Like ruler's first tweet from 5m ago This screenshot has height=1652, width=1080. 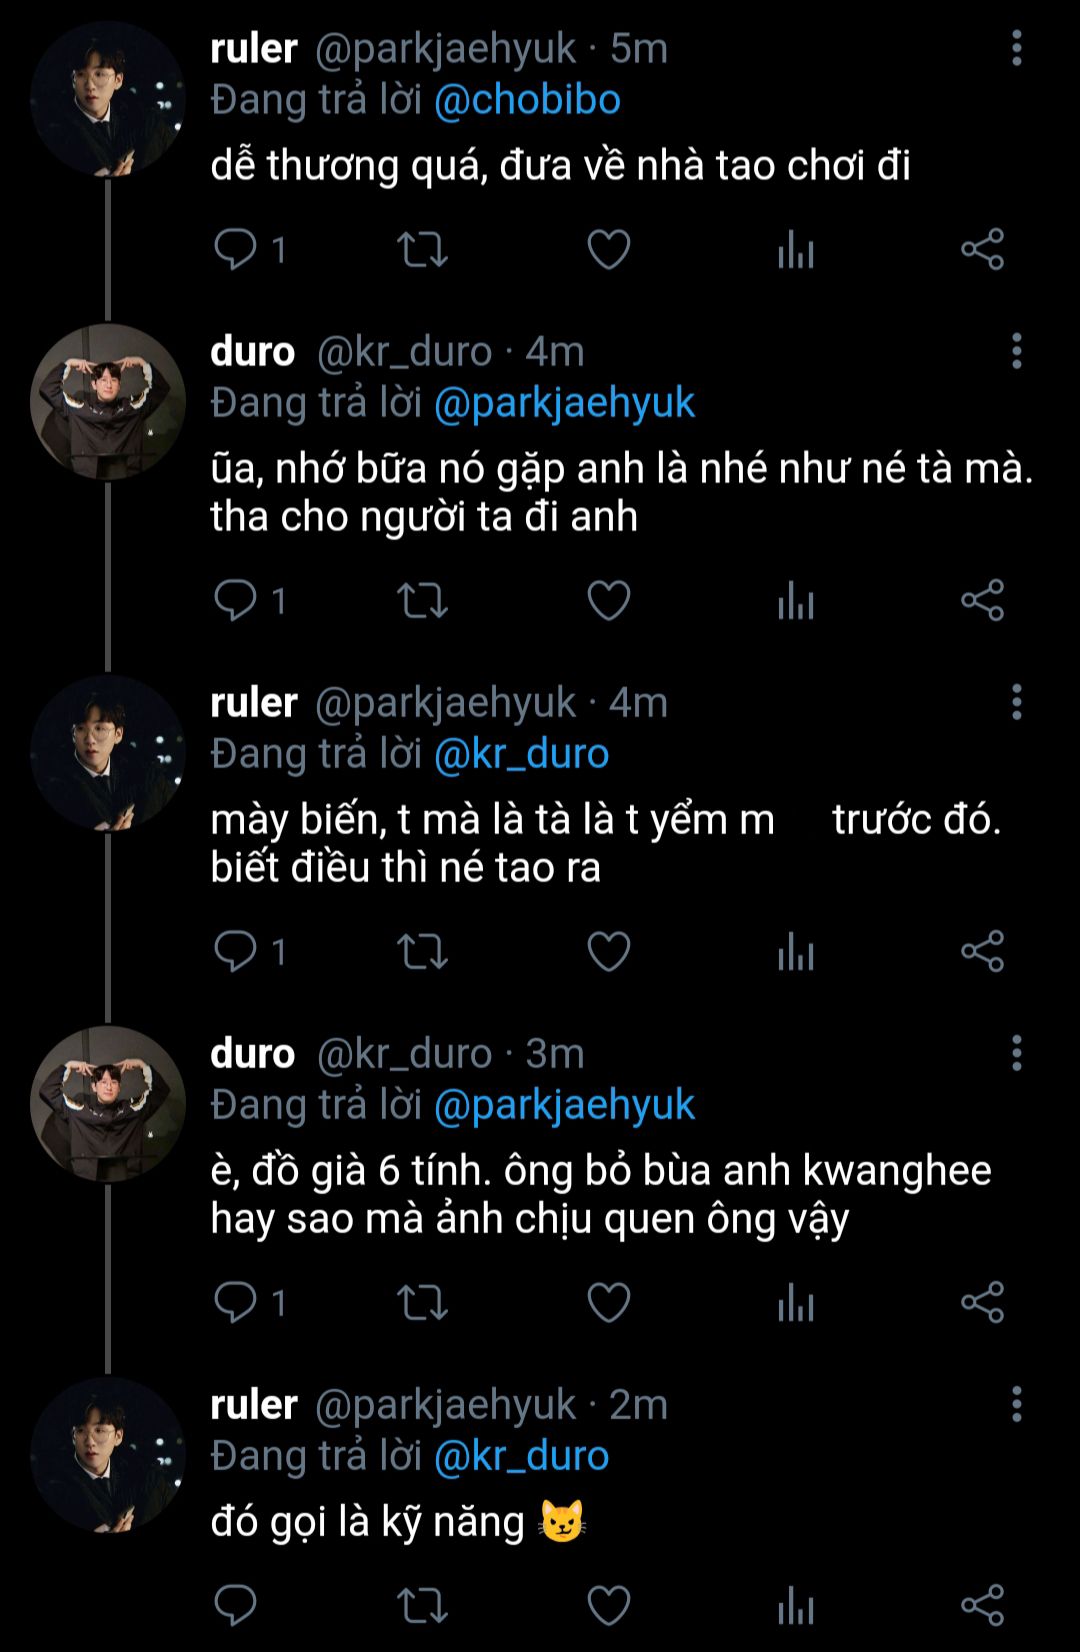(x=608, y=249)
